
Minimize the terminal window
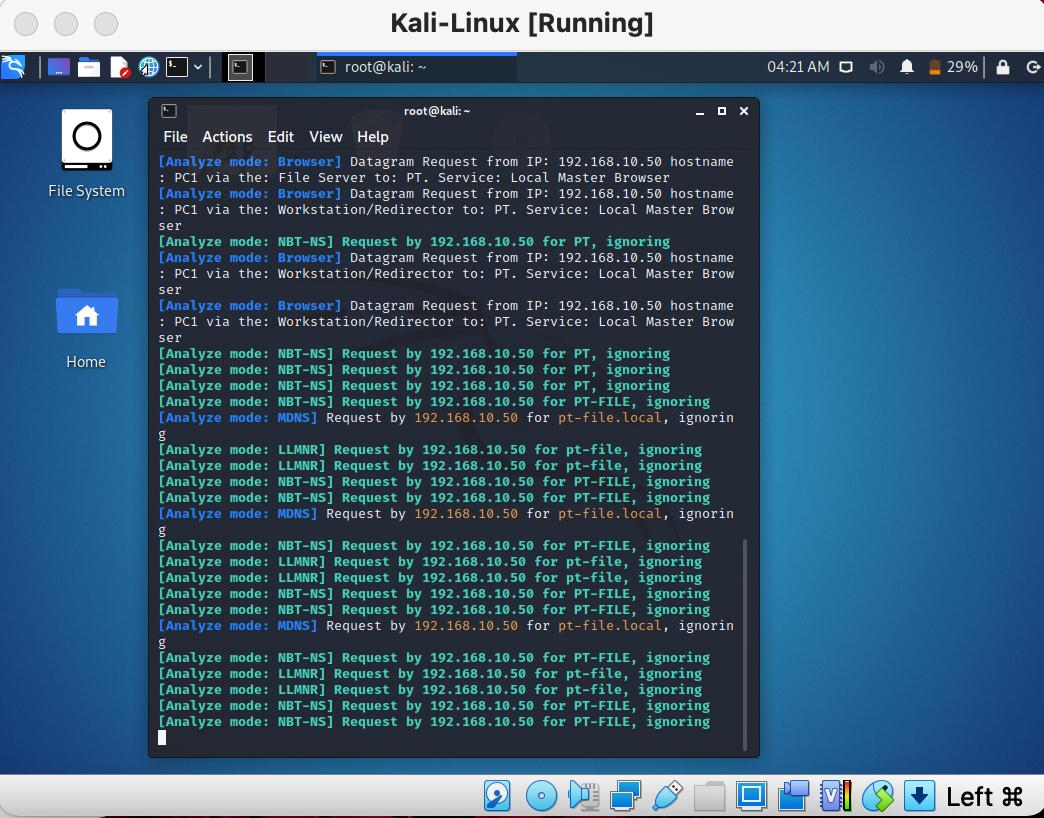coord(700,111)
